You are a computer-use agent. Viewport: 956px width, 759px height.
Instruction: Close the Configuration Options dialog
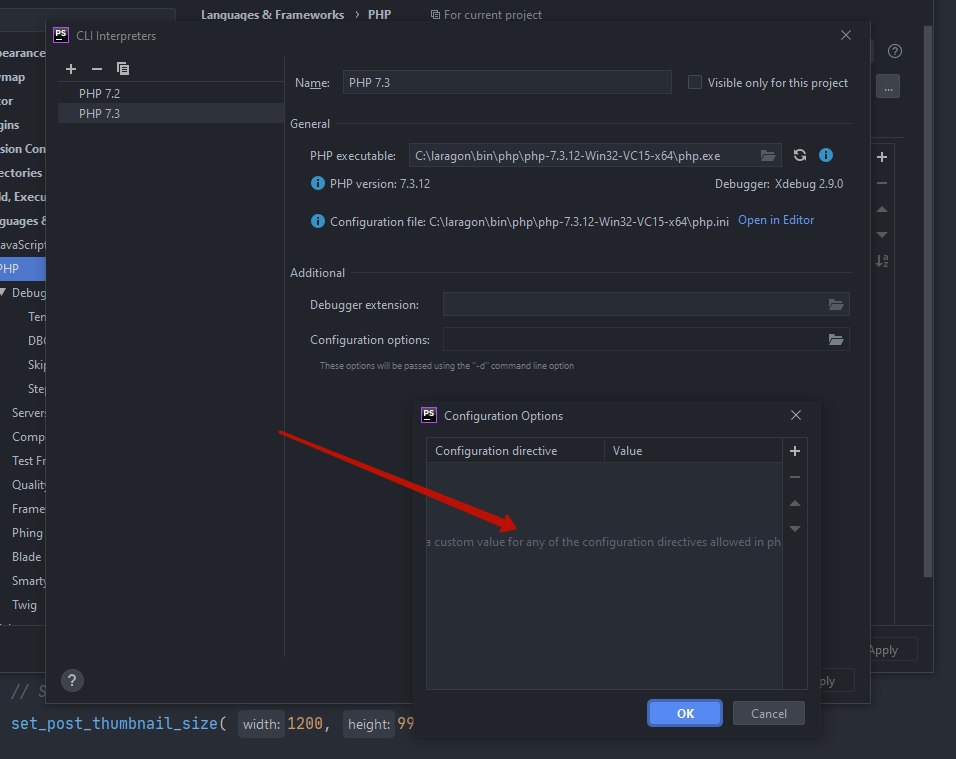click(796, 415)
